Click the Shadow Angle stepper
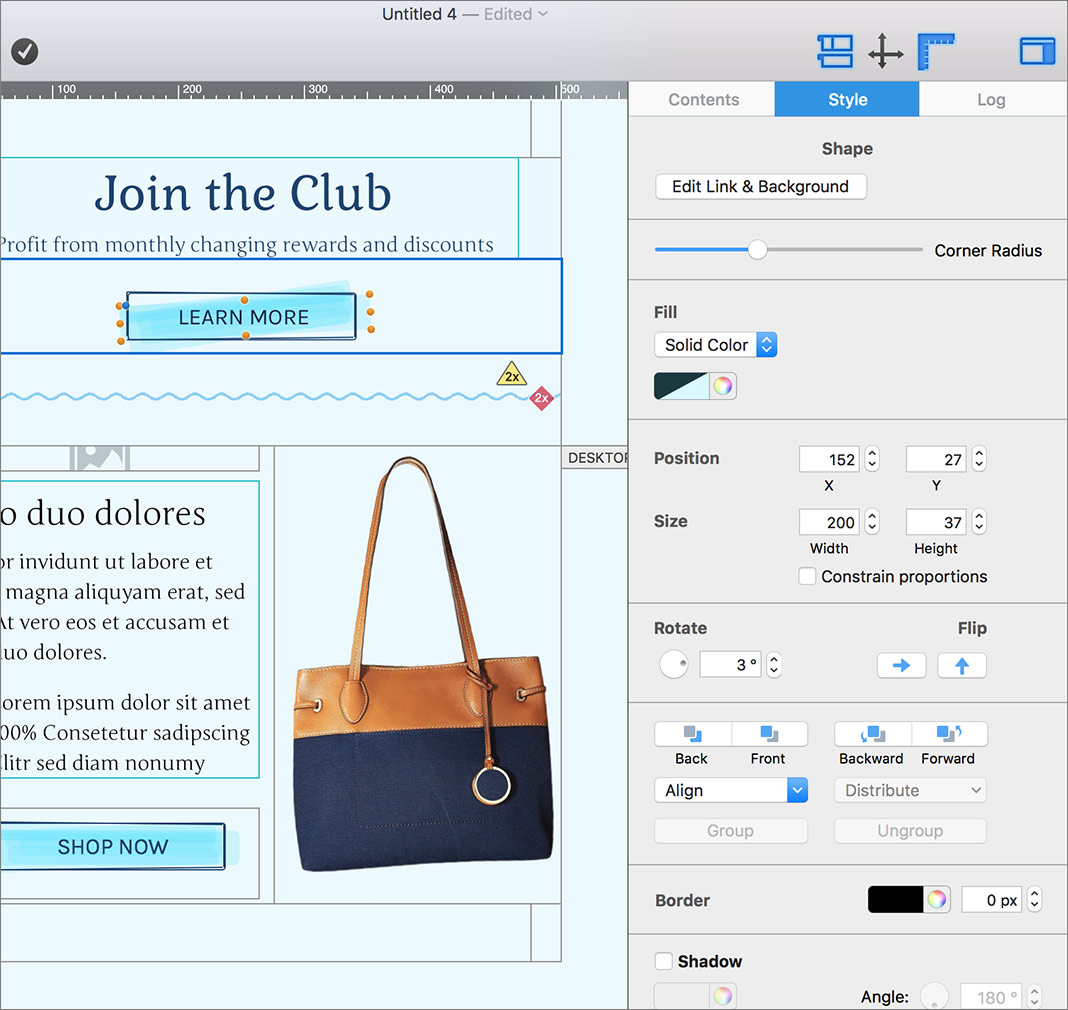The image size is (1068, 1010). [1035, 996]
